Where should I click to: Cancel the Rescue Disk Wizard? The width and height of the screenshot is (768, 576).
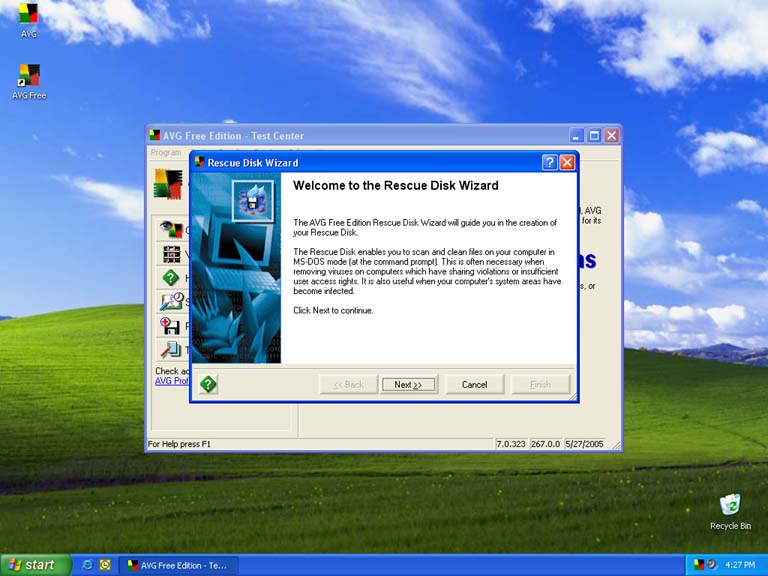pyautogui.click(x=474, y=384)
